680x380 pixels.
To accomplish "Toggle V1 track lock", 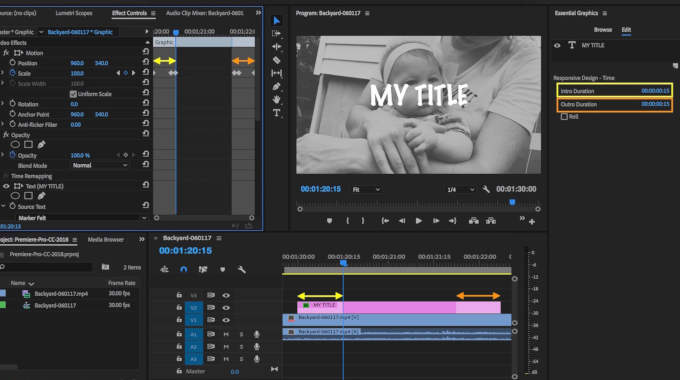I will pos(179,320).
